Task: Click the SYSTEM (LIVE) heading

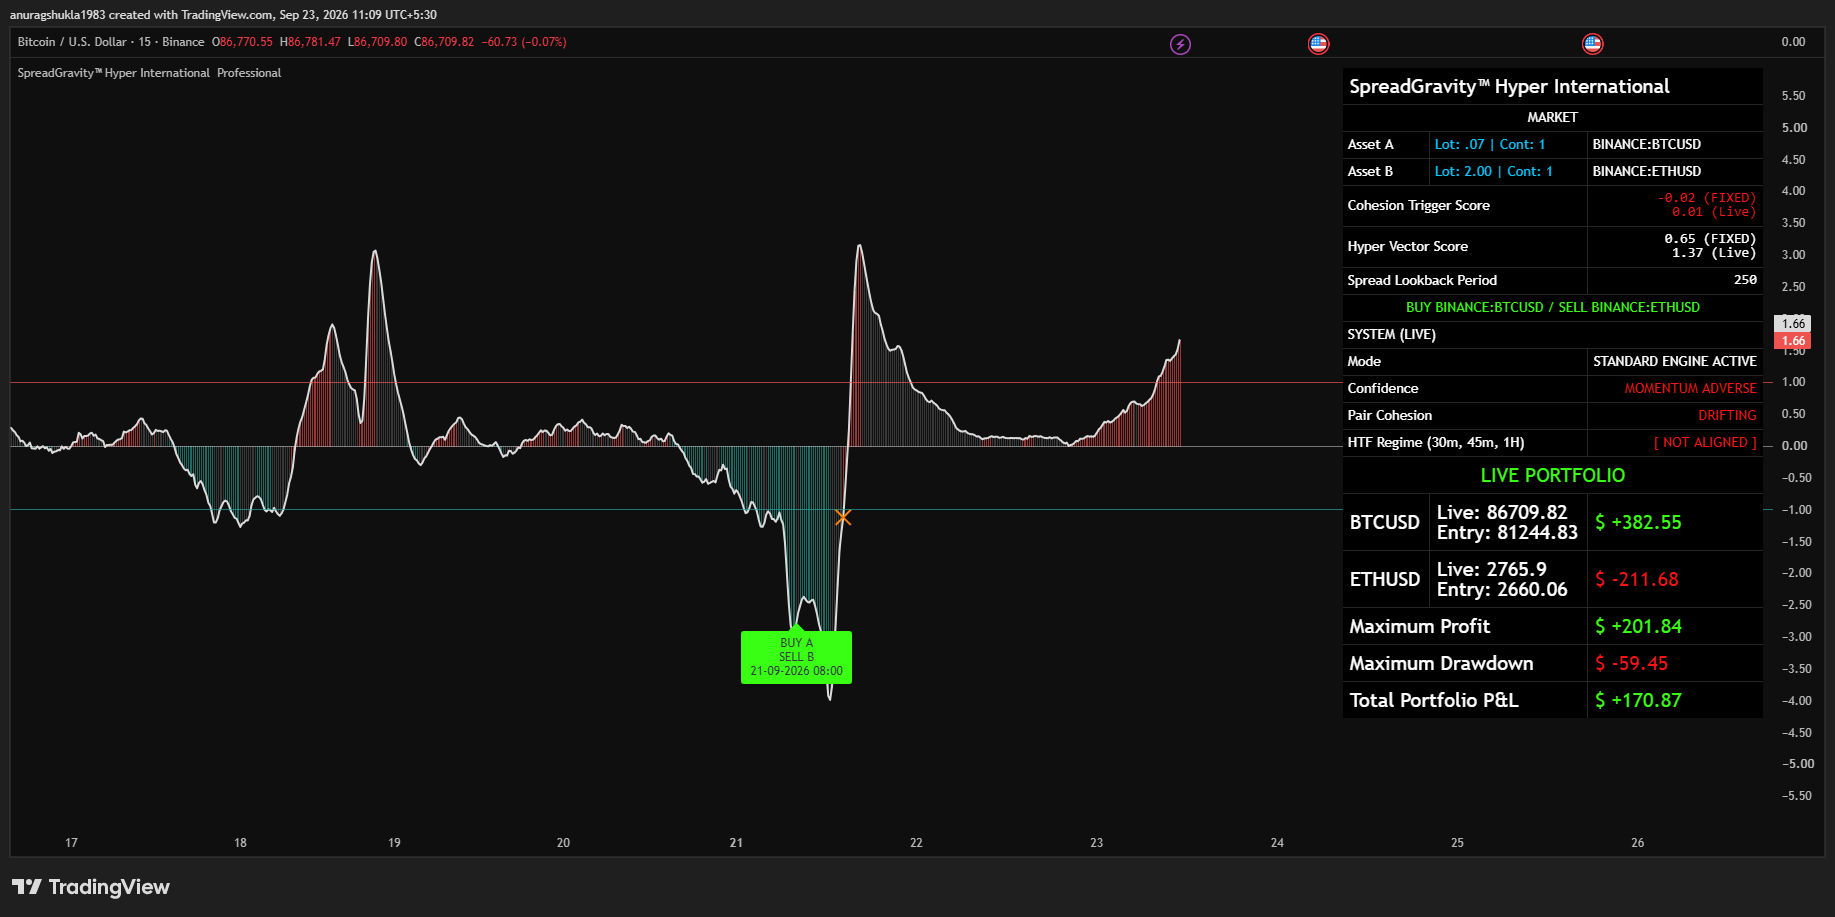Action: tap(1391, 335)
